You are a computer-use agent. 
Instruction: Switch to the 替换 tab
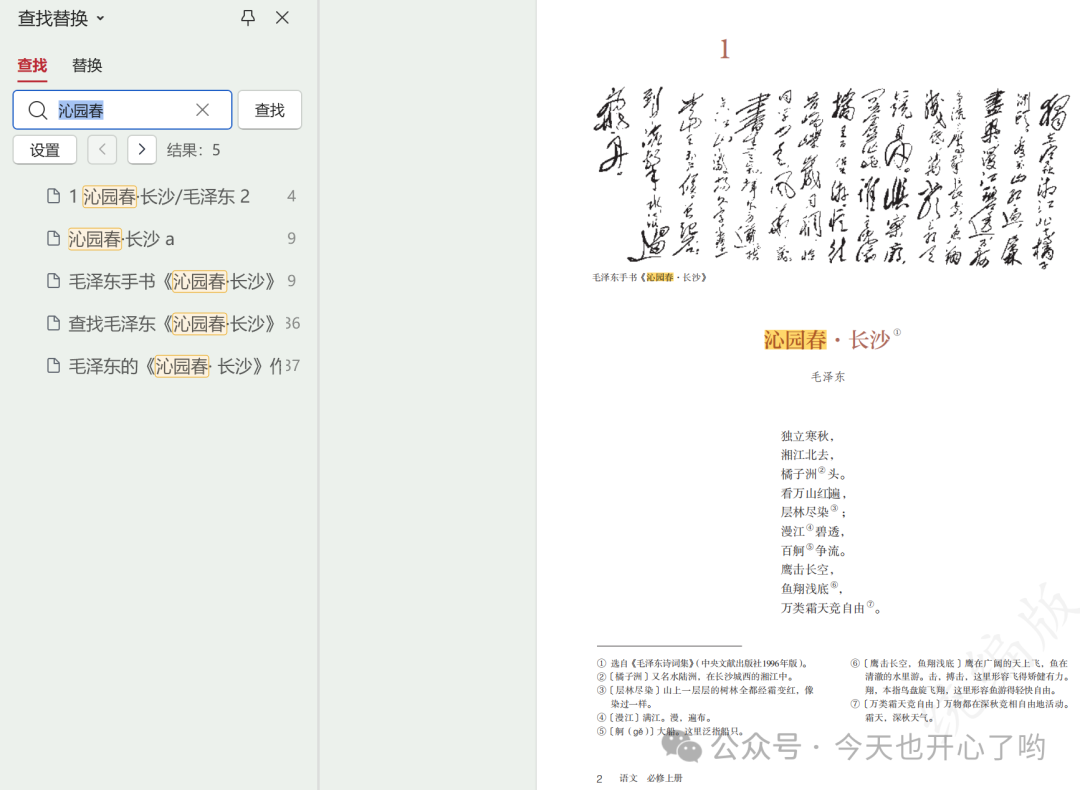[x=87, y=65]
